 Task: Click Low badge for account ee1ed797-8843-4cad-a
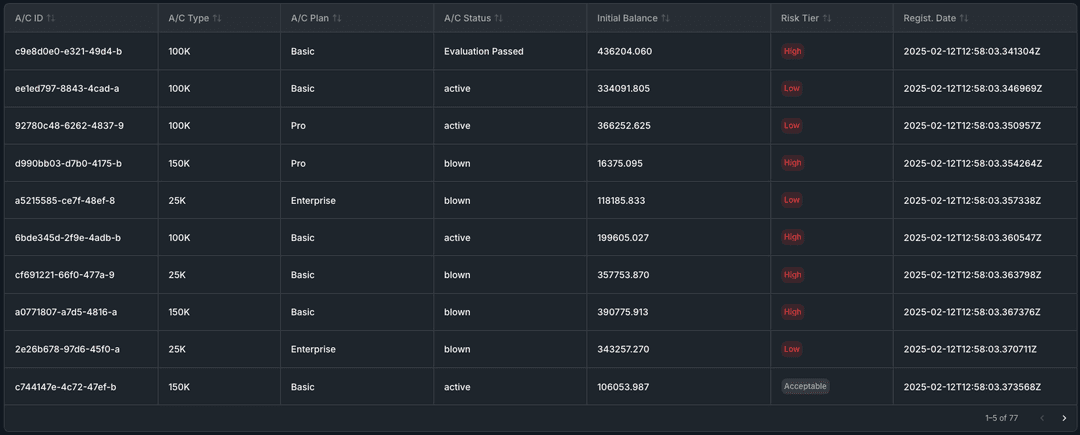[791, 88]
